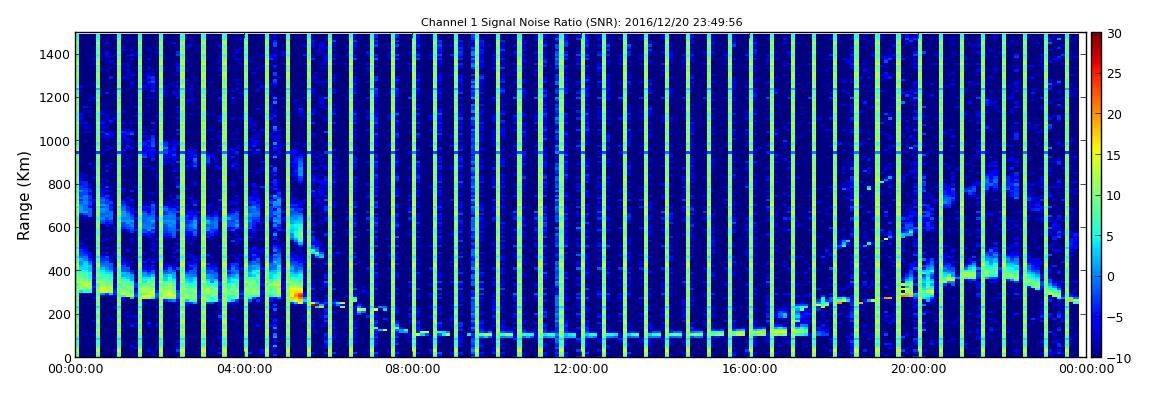Click the red high-SNR spot near 05:15

point(298,295)
